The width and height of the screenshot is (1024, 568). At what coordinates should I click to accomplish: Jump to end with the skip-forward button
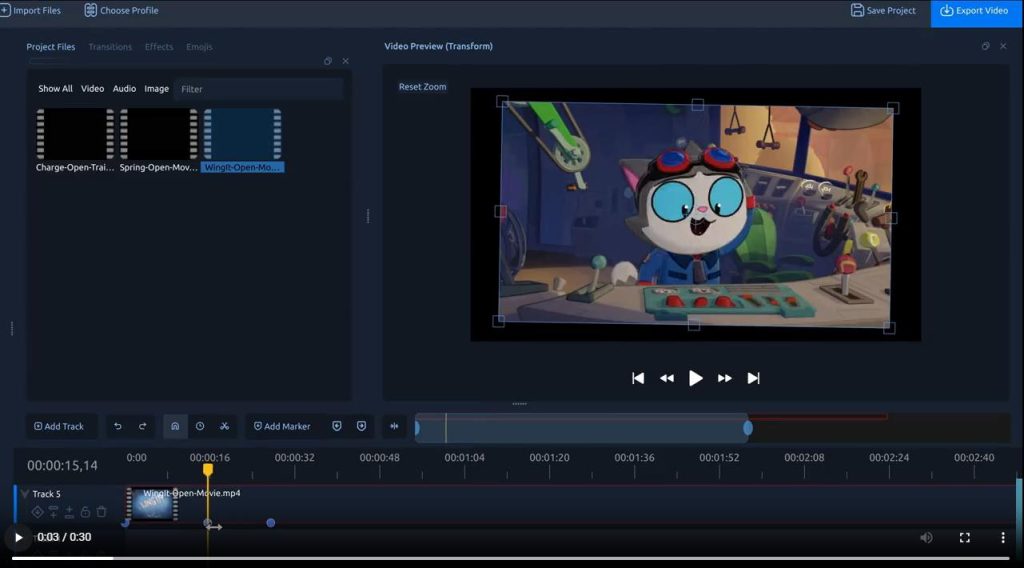click(753, 378)
